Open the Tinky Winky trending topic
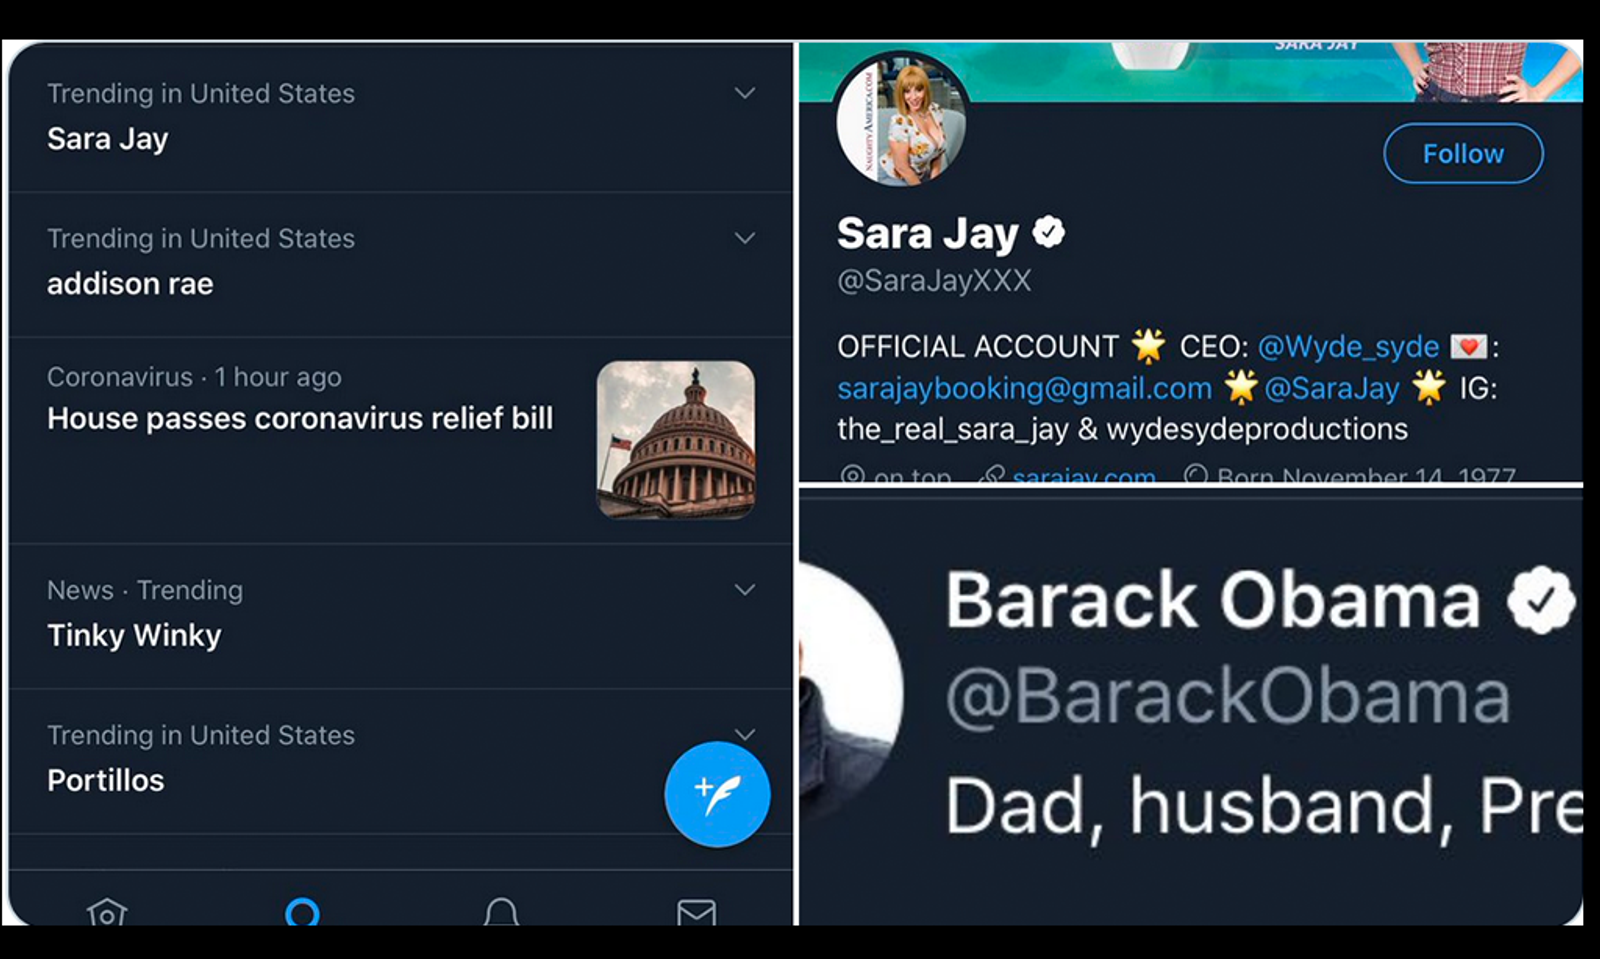This screenshot has width=1600, height=959. coord(134,636)
